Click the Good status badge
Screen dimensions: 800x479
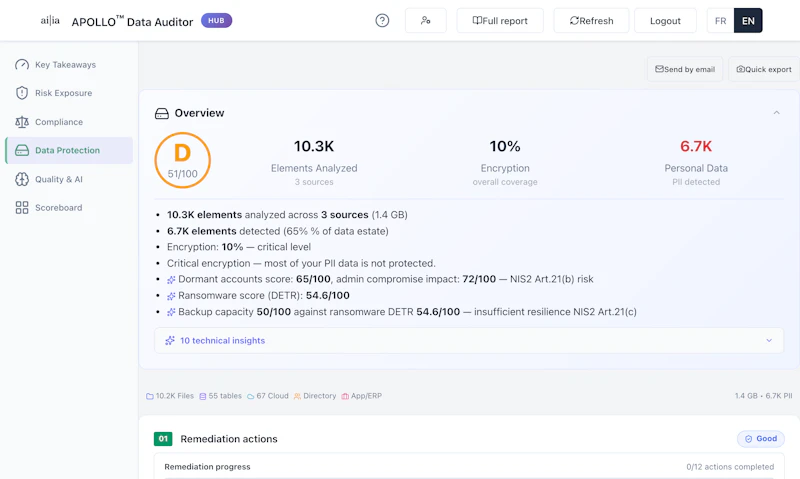[761, 439]
